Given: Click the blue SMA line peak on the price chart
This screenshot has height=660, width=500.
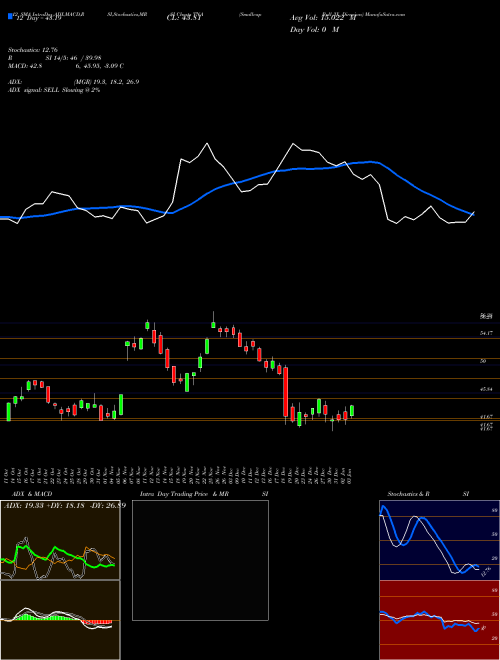Looking at the screenshot, I should 370,162.
